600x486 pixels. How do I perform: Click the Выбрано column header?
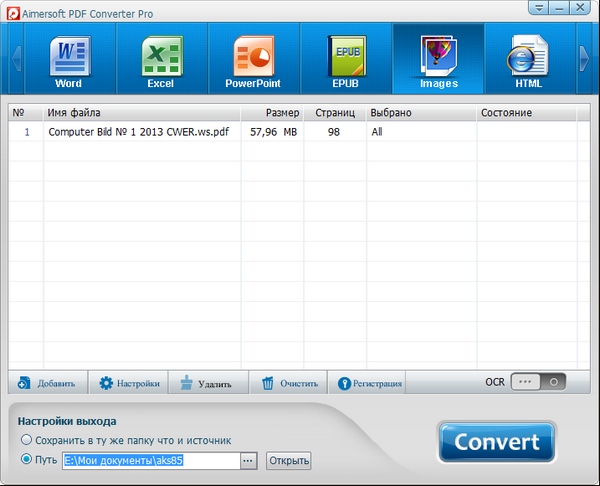[x=421, y=113]
